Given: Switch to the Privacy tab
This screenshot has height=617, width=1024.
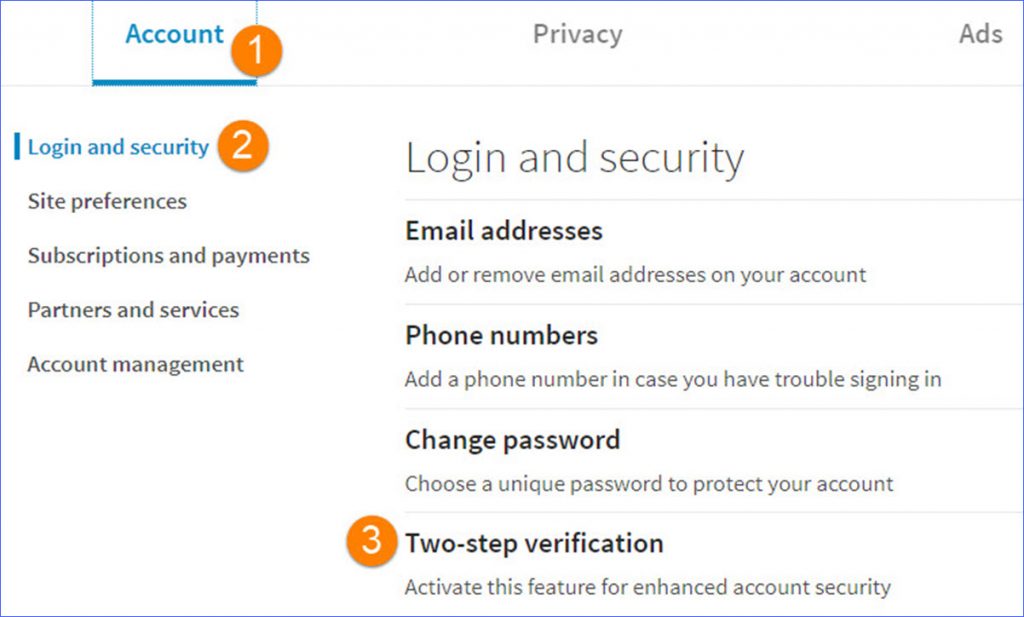Looking at the screenshot, I should tap(578, 33).
